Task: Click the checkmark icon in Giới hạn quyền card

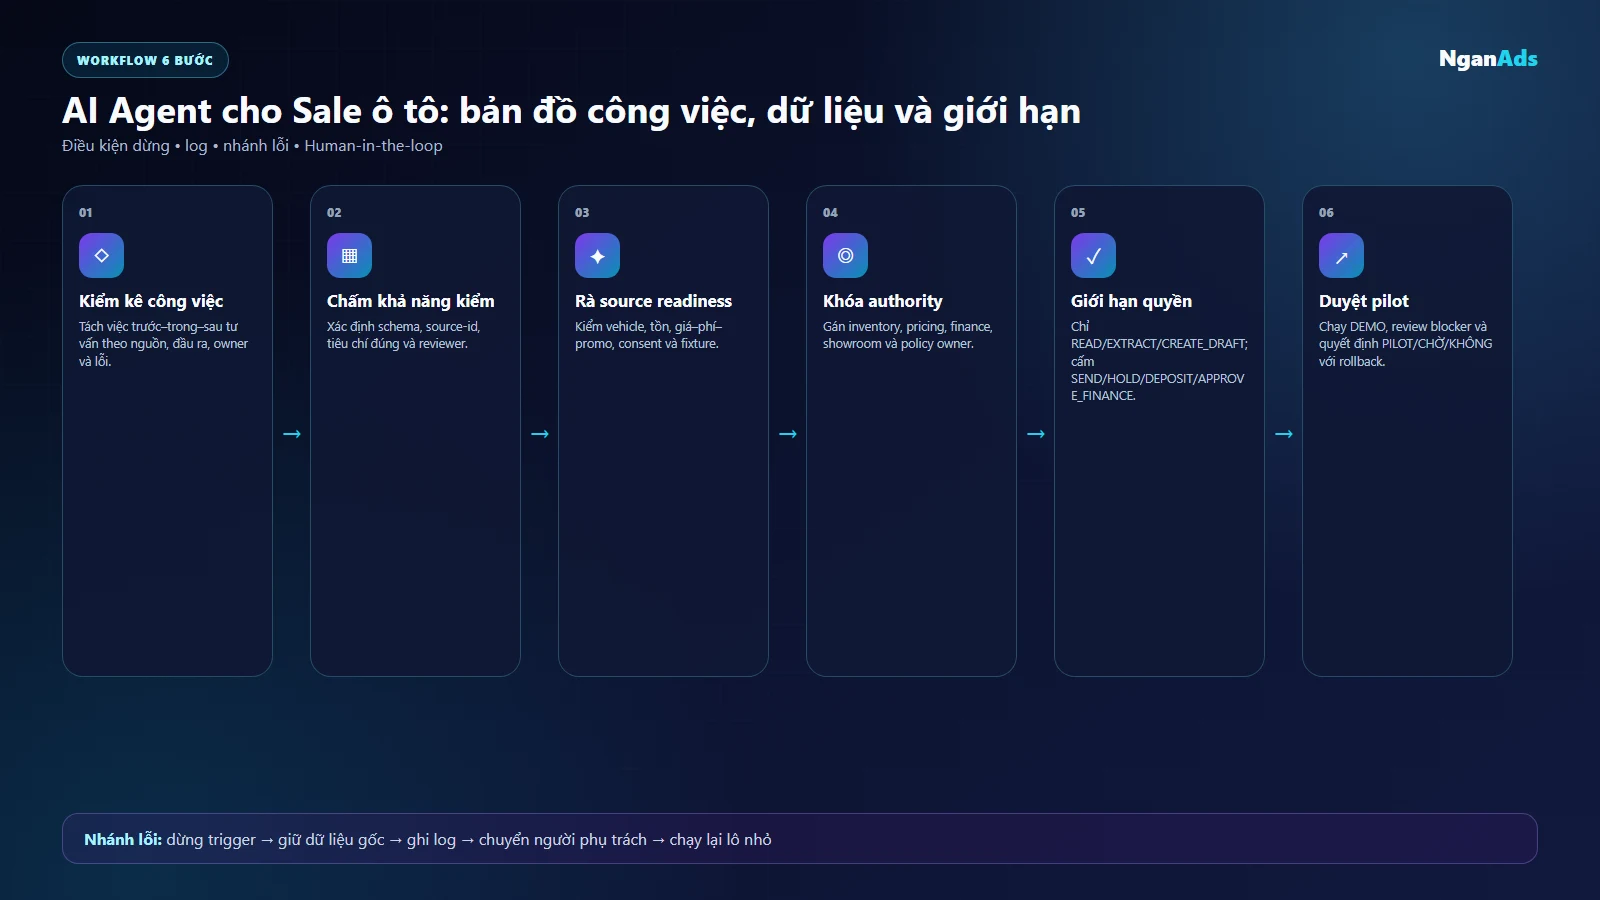Action: 1093,255
